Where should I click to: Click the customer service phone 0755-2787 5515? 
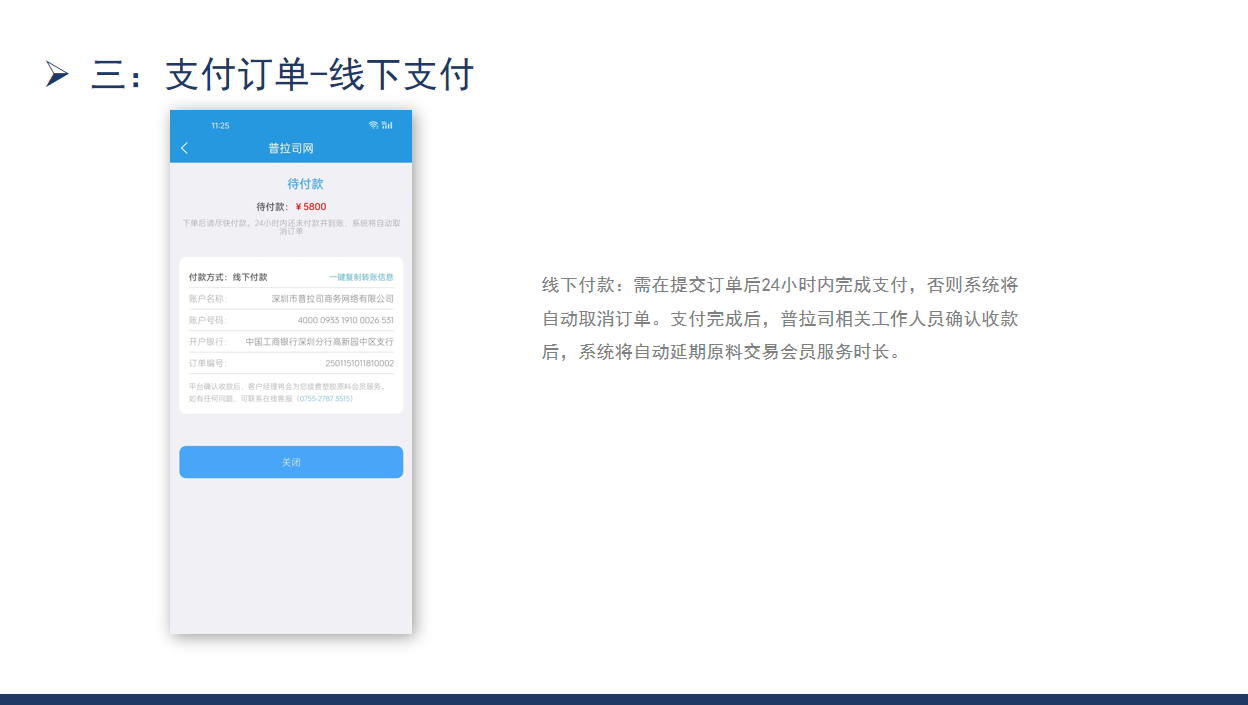click(325, 398)
